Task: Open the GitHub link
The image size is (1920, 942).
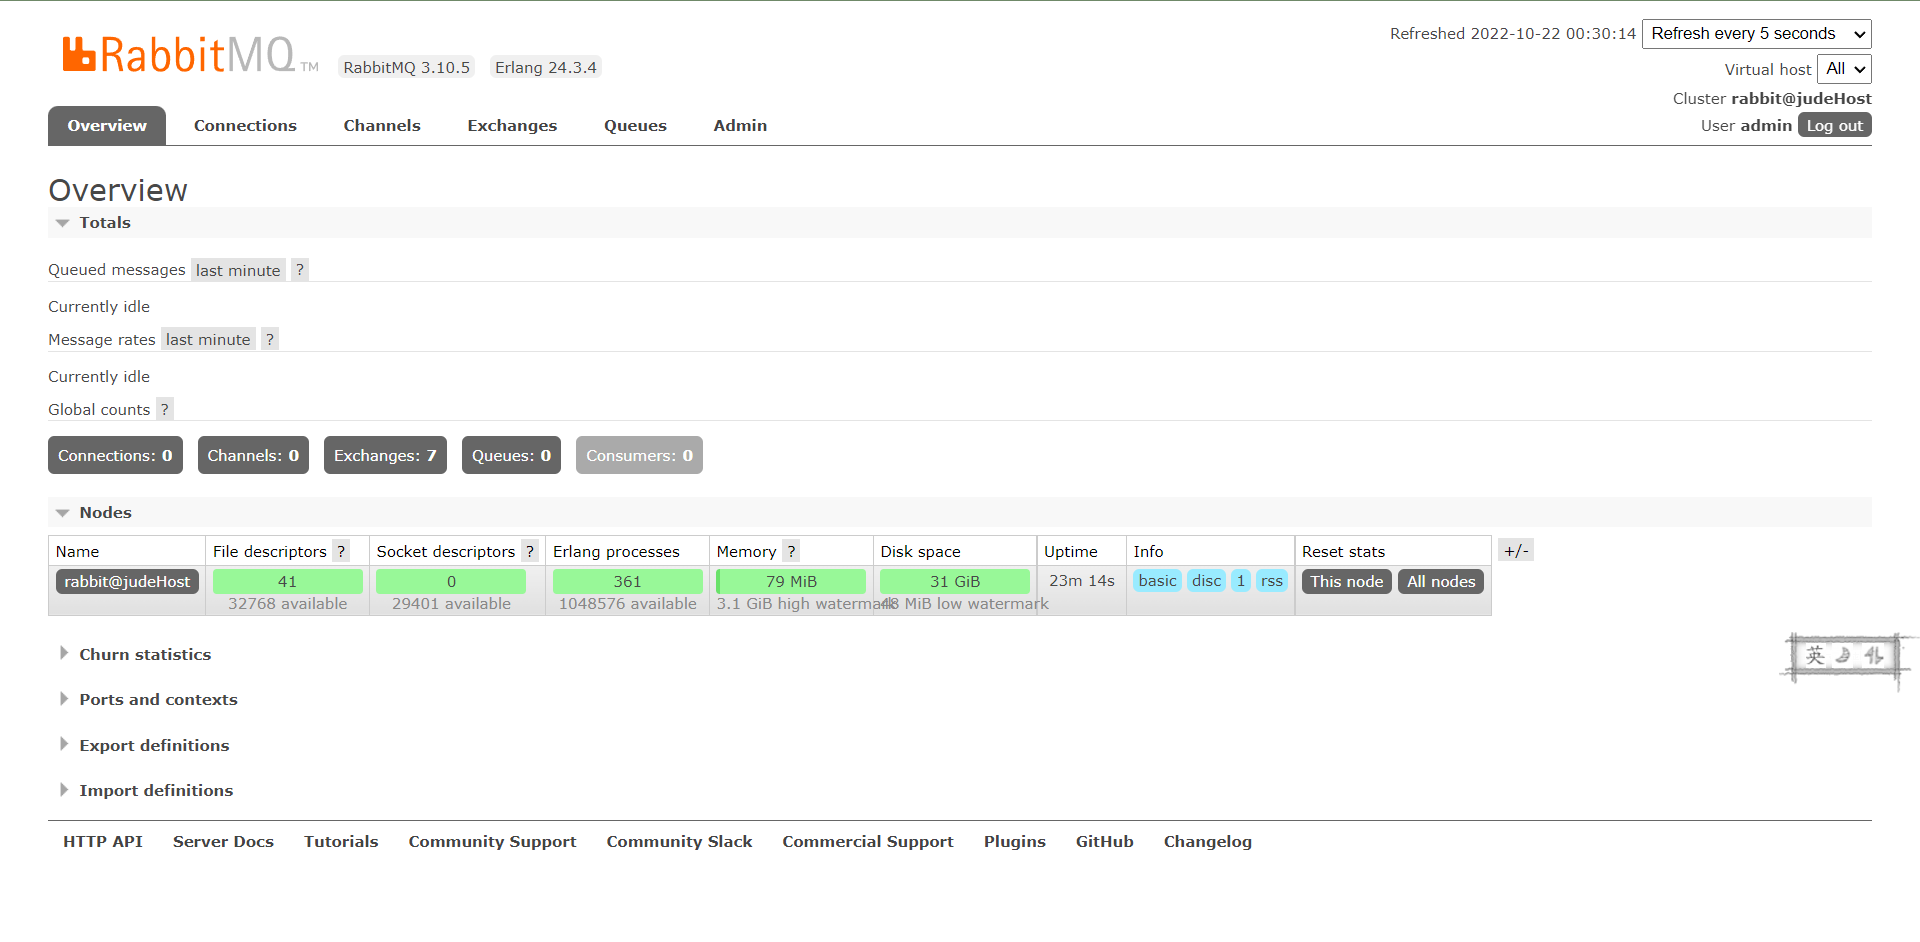Action: coord(1104,842)
